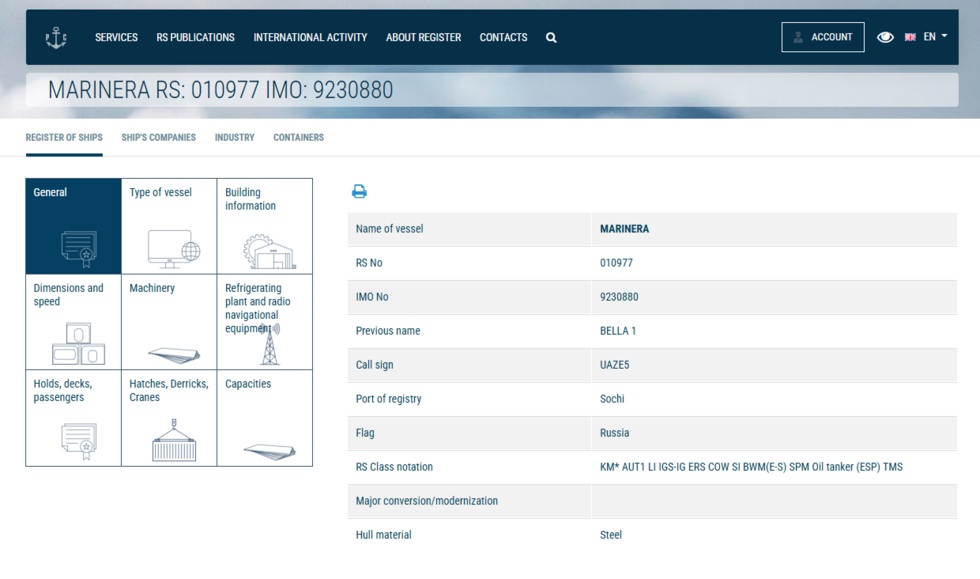Open the EN language dropdown
Viewport: 980px width, 579px height.
(930, 37)
